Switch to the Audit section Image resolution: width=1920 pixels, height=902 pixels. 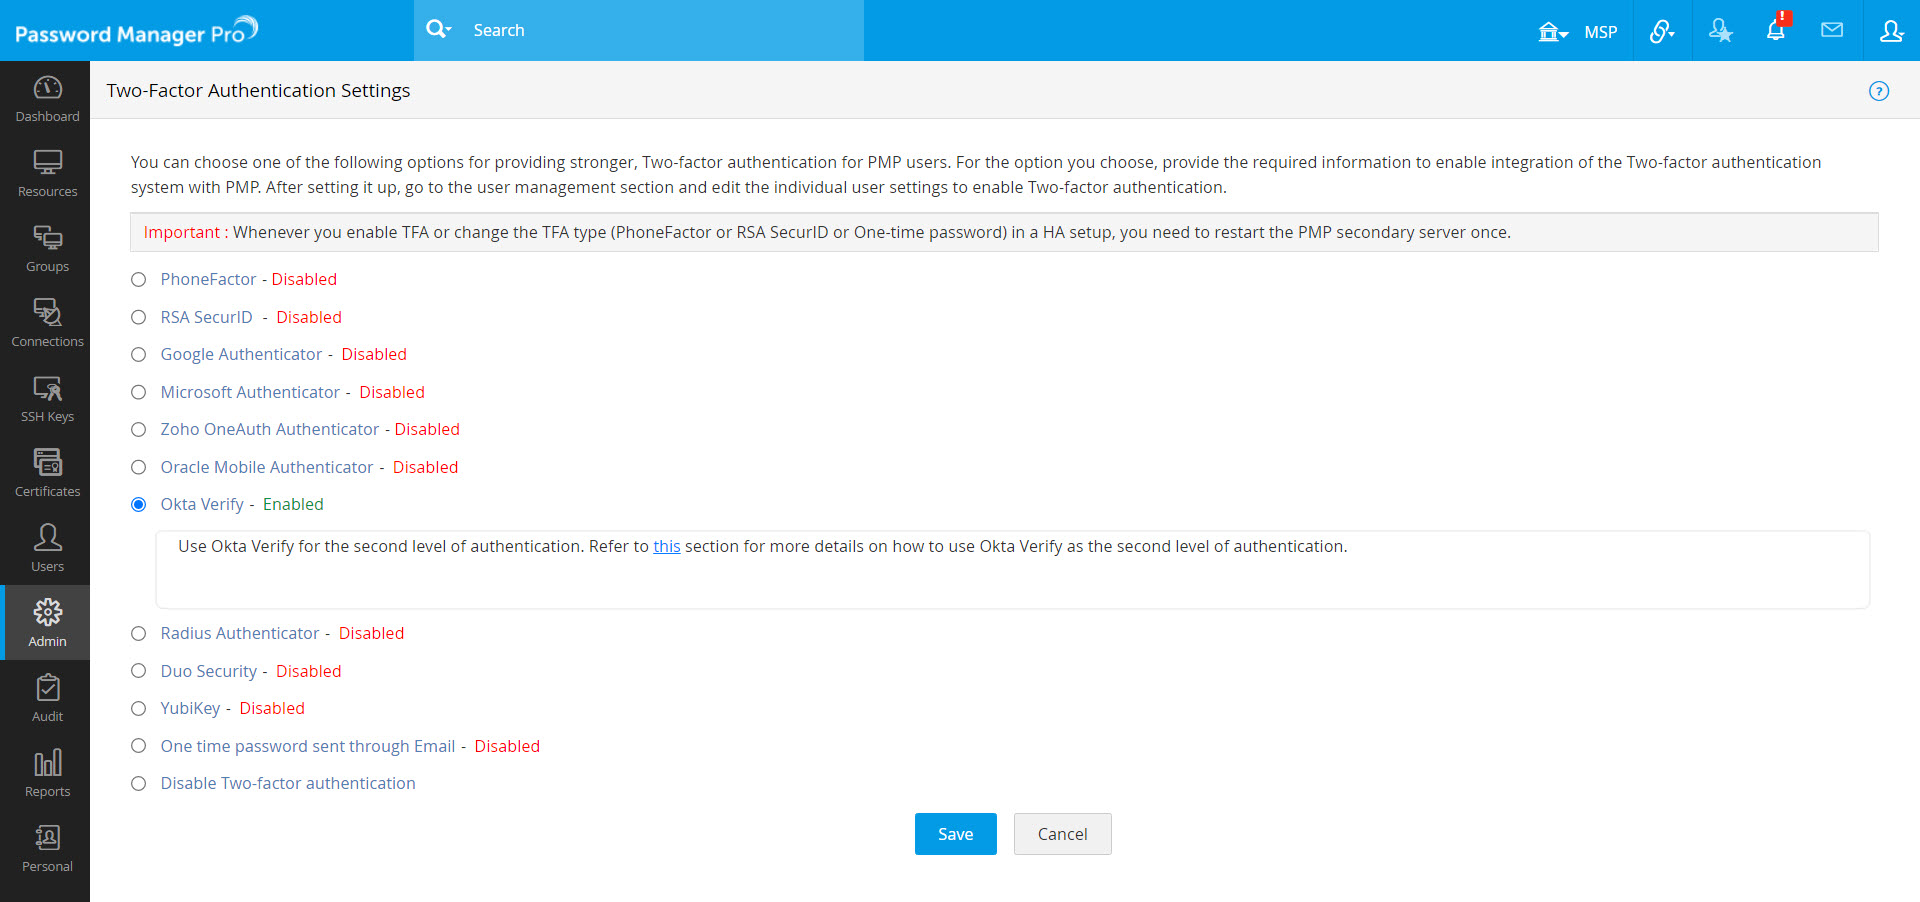pos(47,698)
